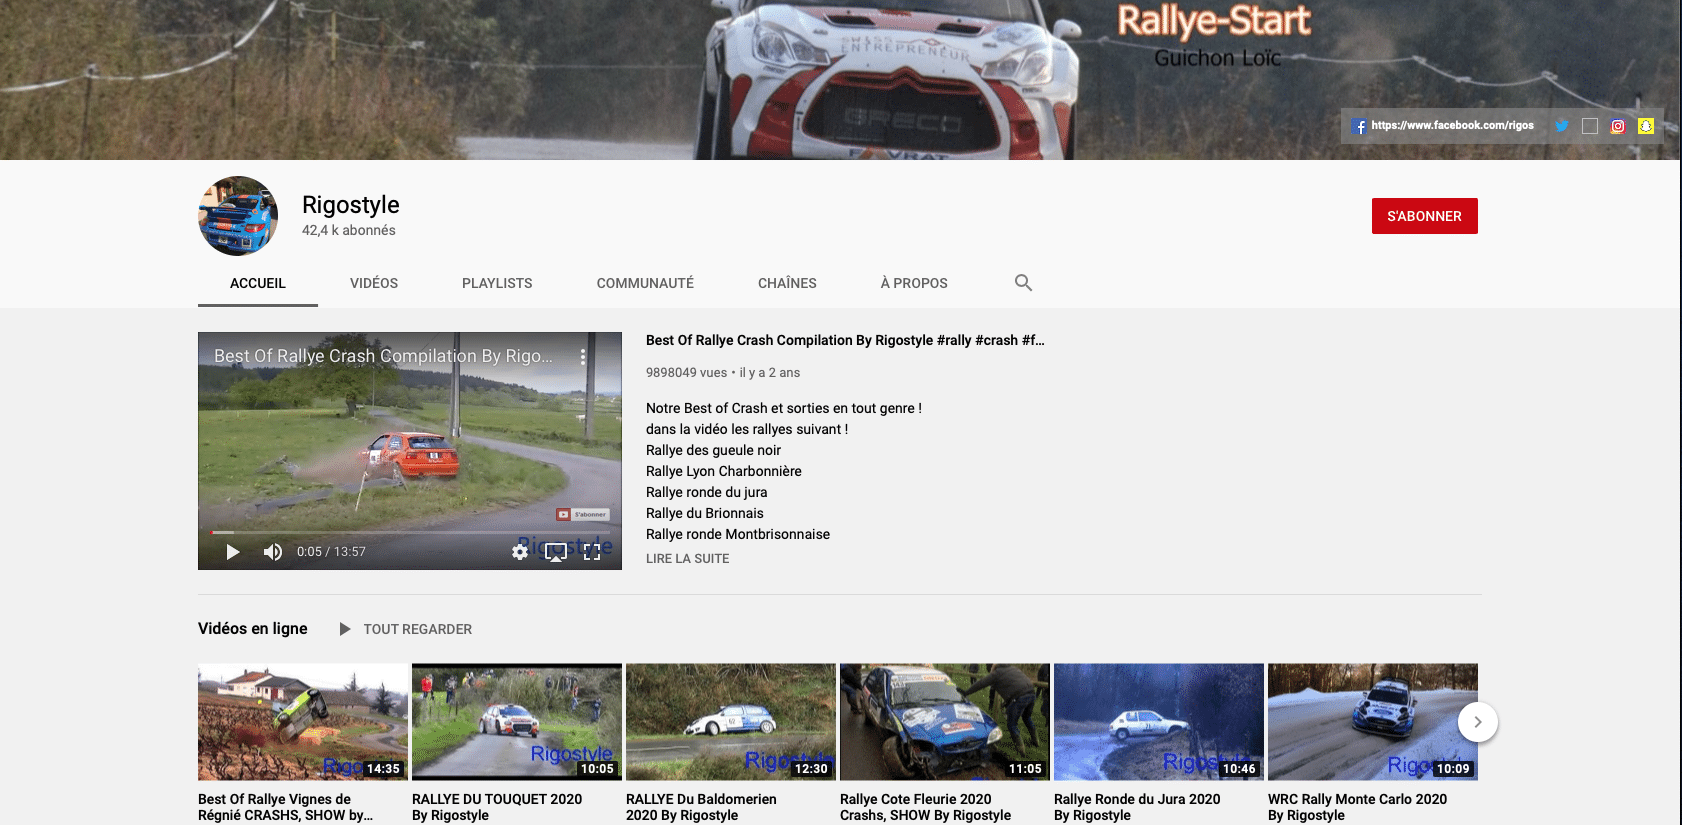The image size is (1682, 825).
Task: Click title 'WRC Rally Monte Carlo 2020'
Action: point(1357,807)
